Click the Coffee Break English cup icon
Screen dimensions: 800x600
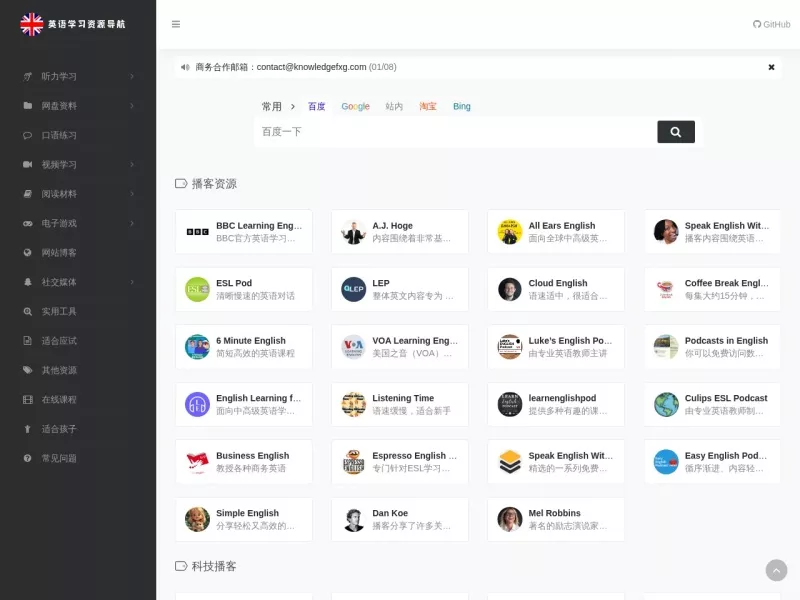click(666, 289)
